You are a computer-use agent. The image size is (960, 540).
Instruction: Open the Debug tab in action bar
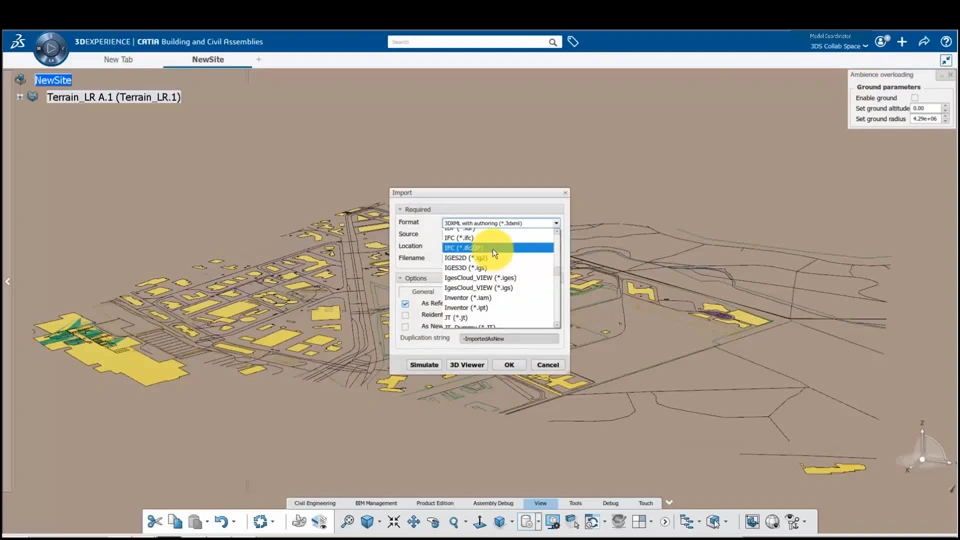tap(610, 503)
